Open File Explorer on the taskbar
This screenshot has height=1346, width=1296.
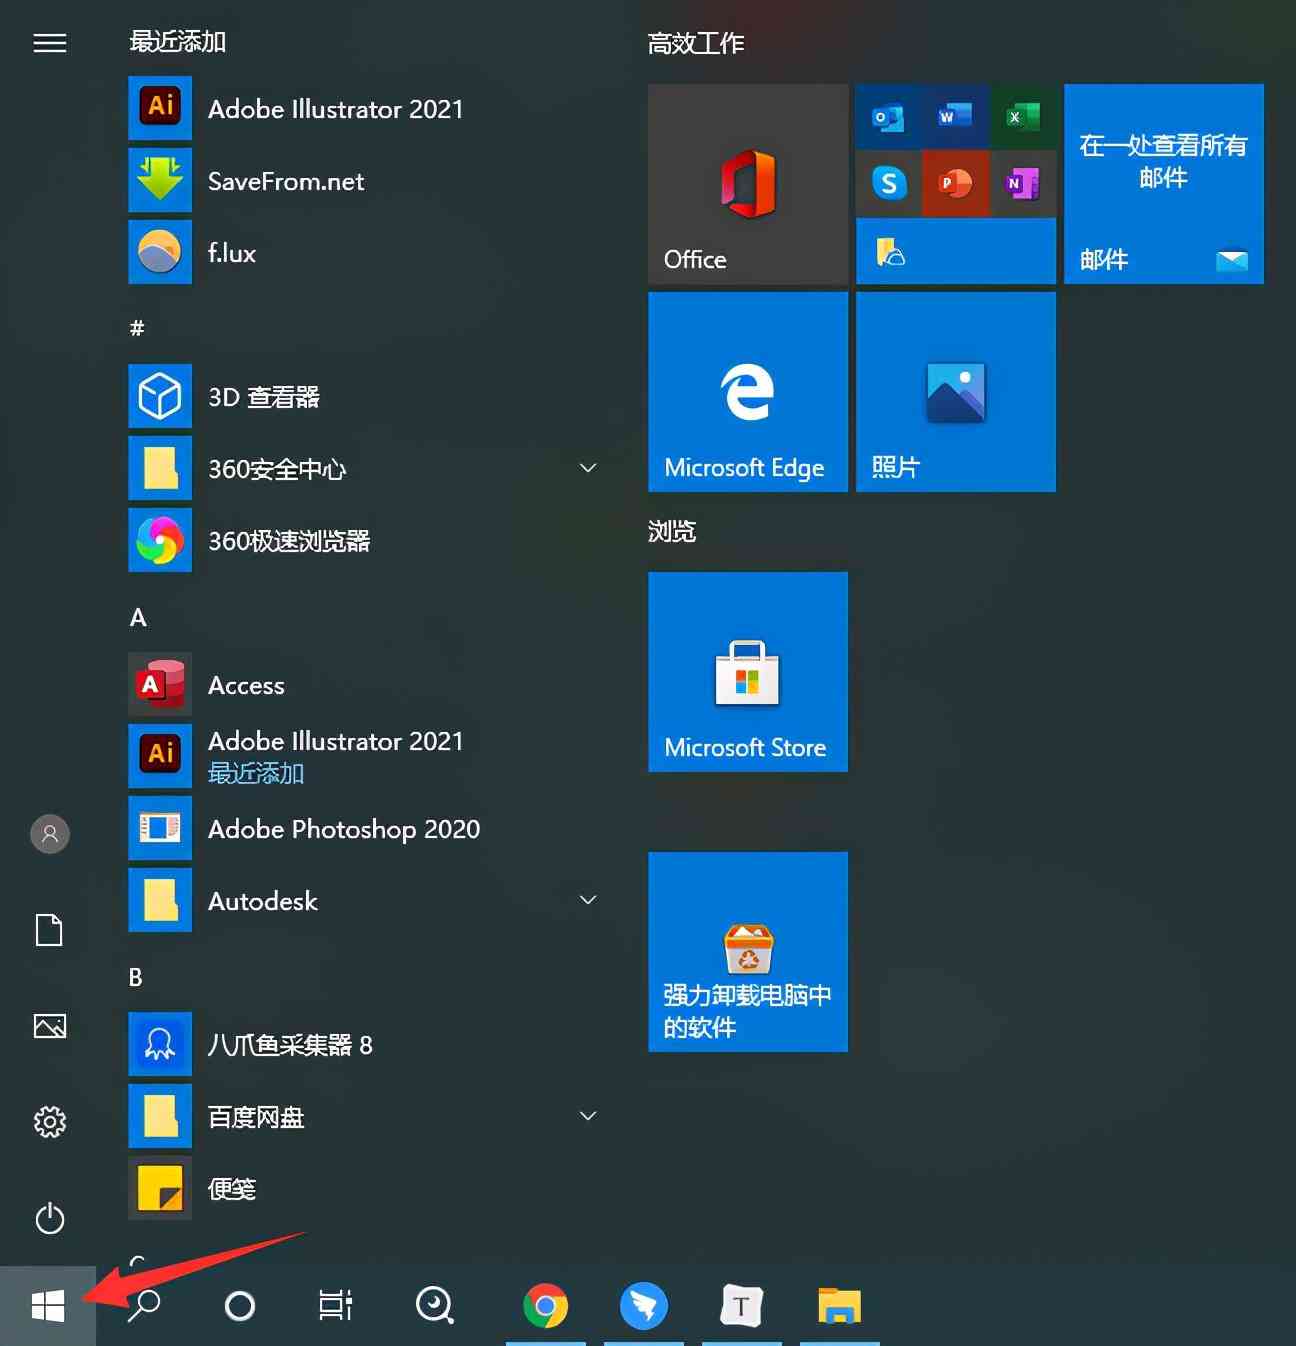pos(840,1305)
